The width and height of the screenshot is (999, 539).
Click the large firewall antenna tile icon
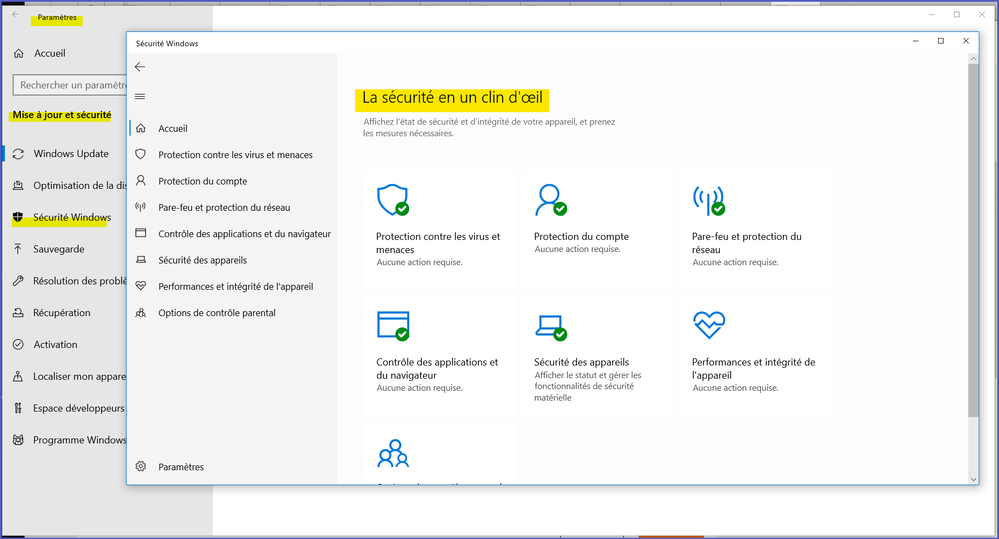pos(708,200)
